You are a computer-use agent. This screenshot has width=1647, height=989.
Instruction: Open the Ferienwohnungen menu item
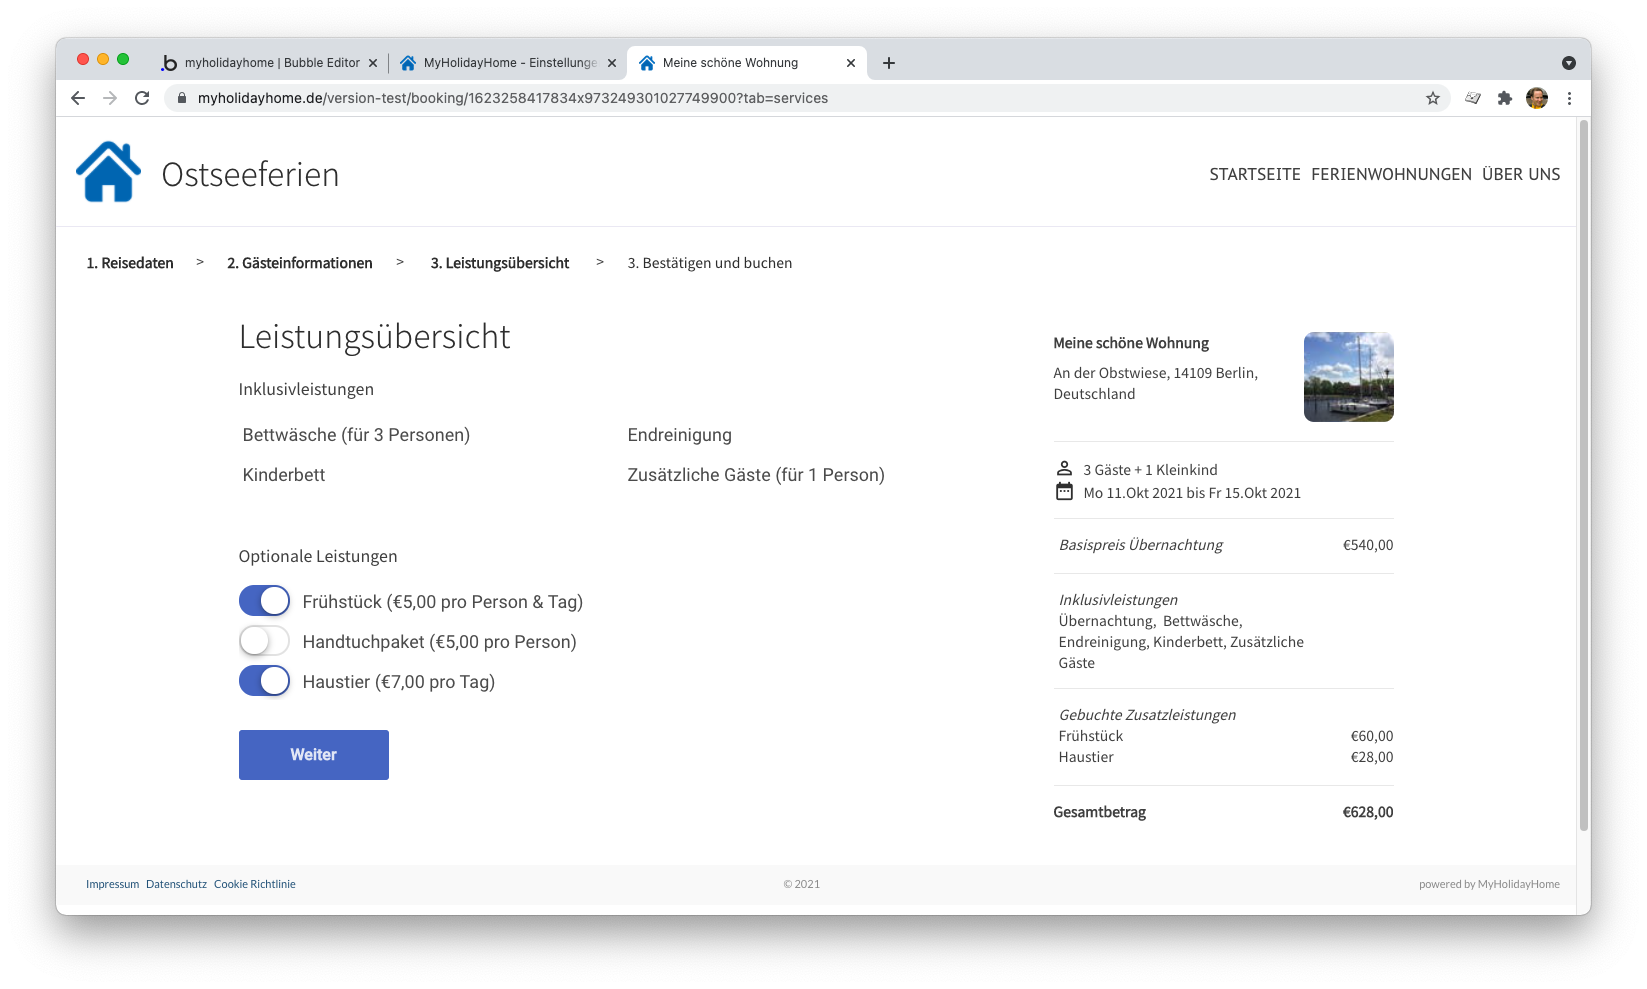coord(1391,174)
